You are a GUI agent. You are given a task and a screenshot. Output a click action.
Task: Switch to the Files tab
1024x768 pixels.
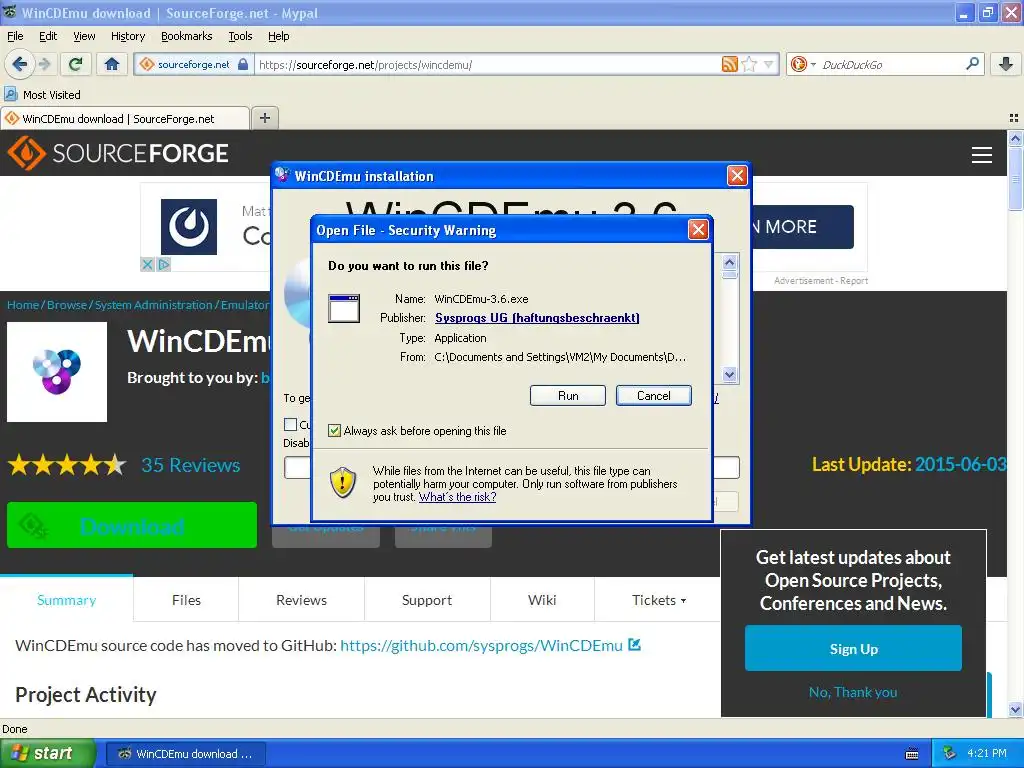186,600
